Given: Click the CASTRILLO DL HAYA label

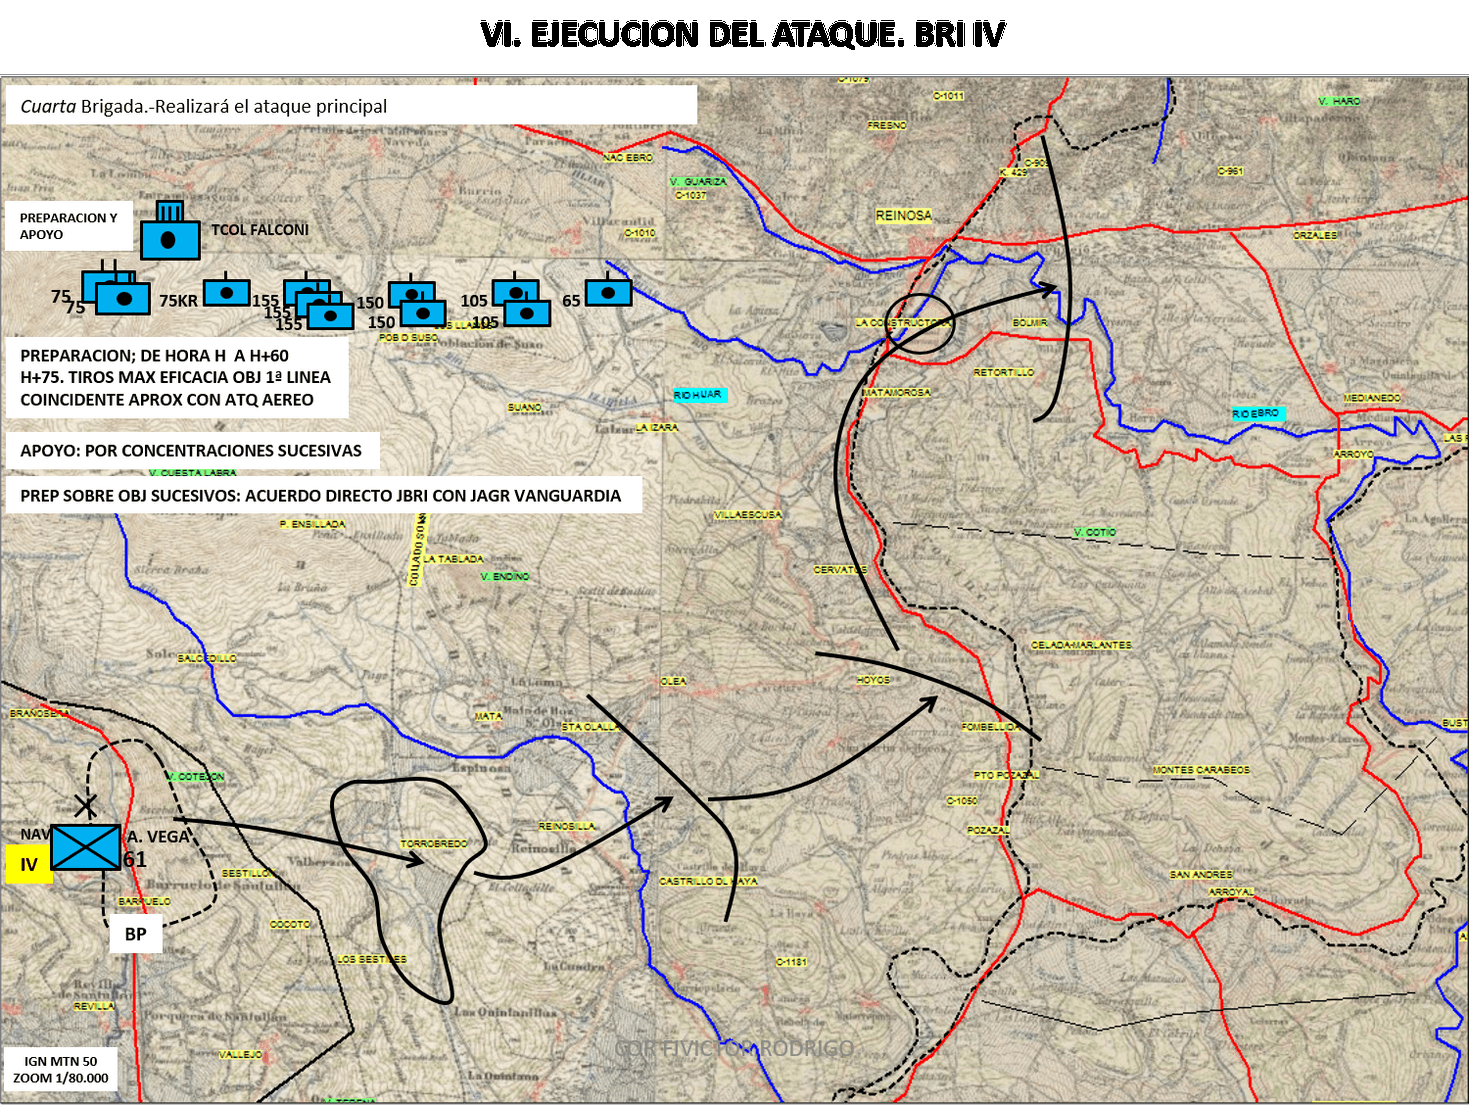Looking at the screenshot, I should pyautogui.click(x=708, y=881).
